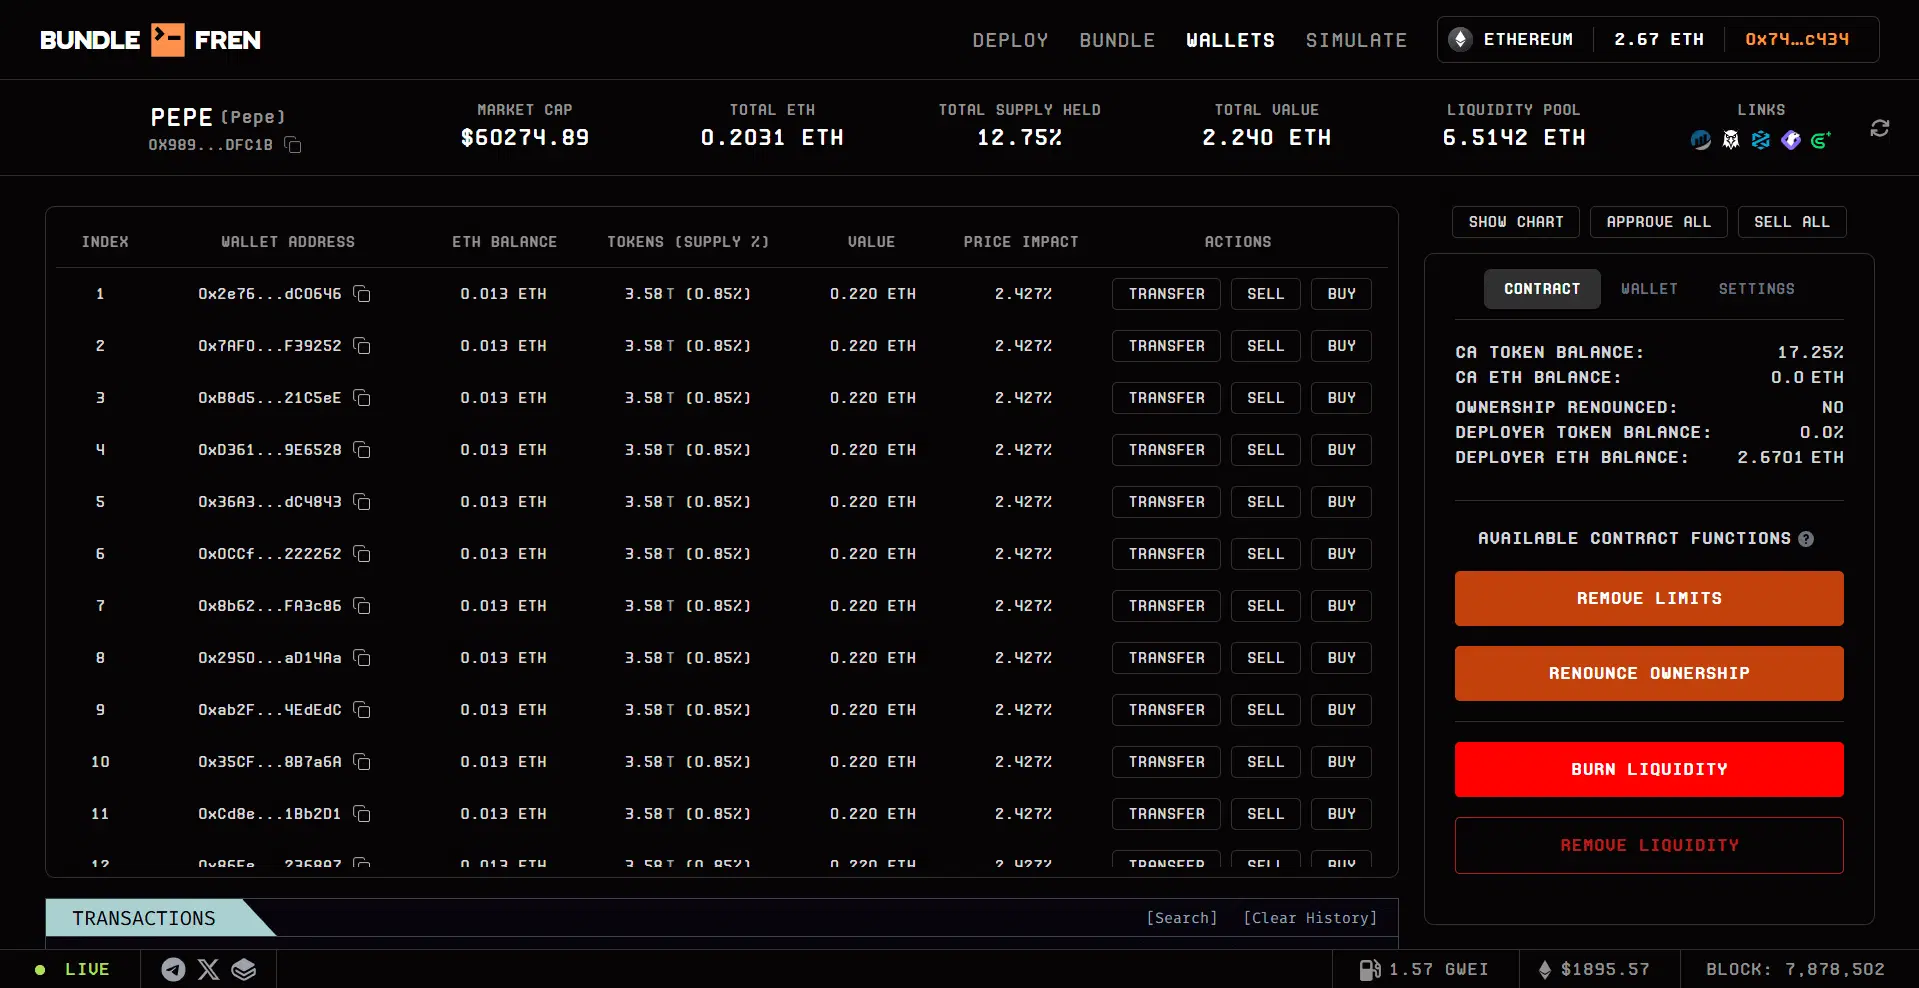This screenshot has height=988, width=1919.
Task: Copy wallet address 0xCd8e...1Bb2D1
Action: [362, 814]
